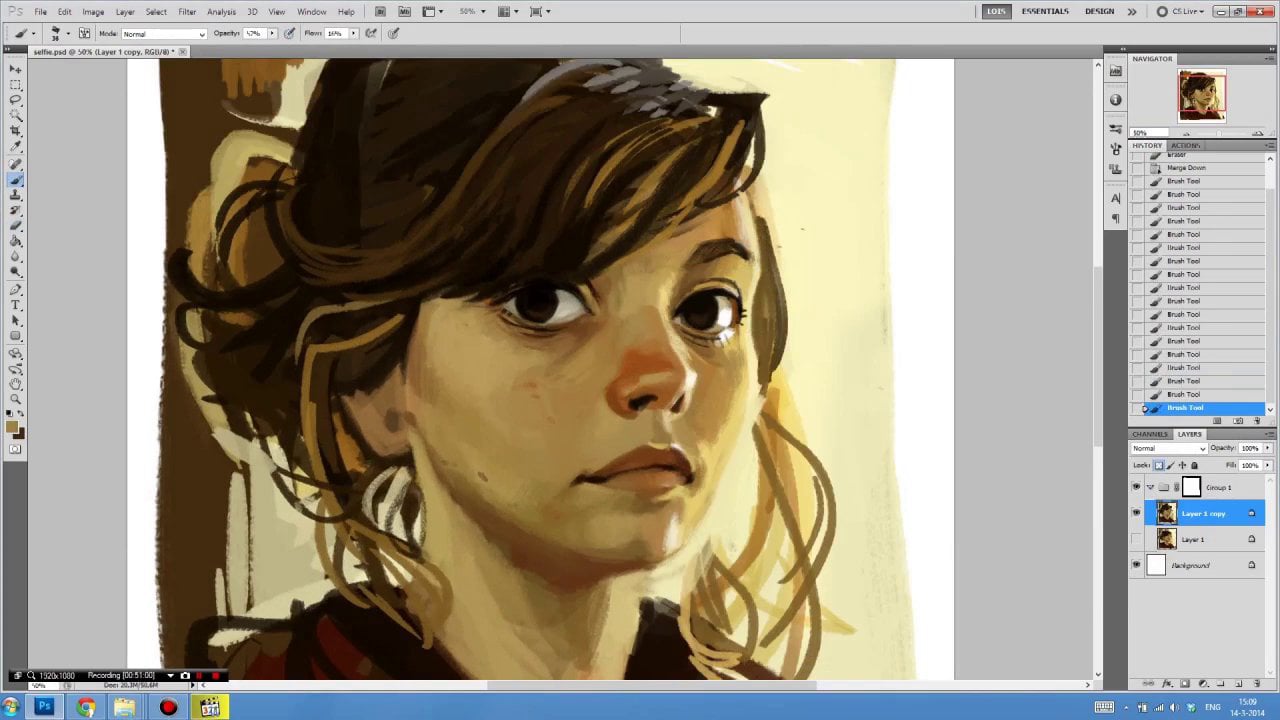
Task: Create a new adjustment layer
Action: 1203,684
